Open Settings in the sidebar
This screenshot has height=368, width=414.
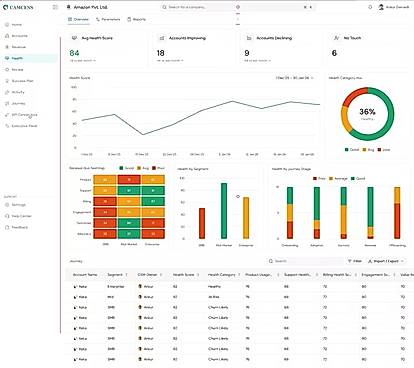click(18, 205)
